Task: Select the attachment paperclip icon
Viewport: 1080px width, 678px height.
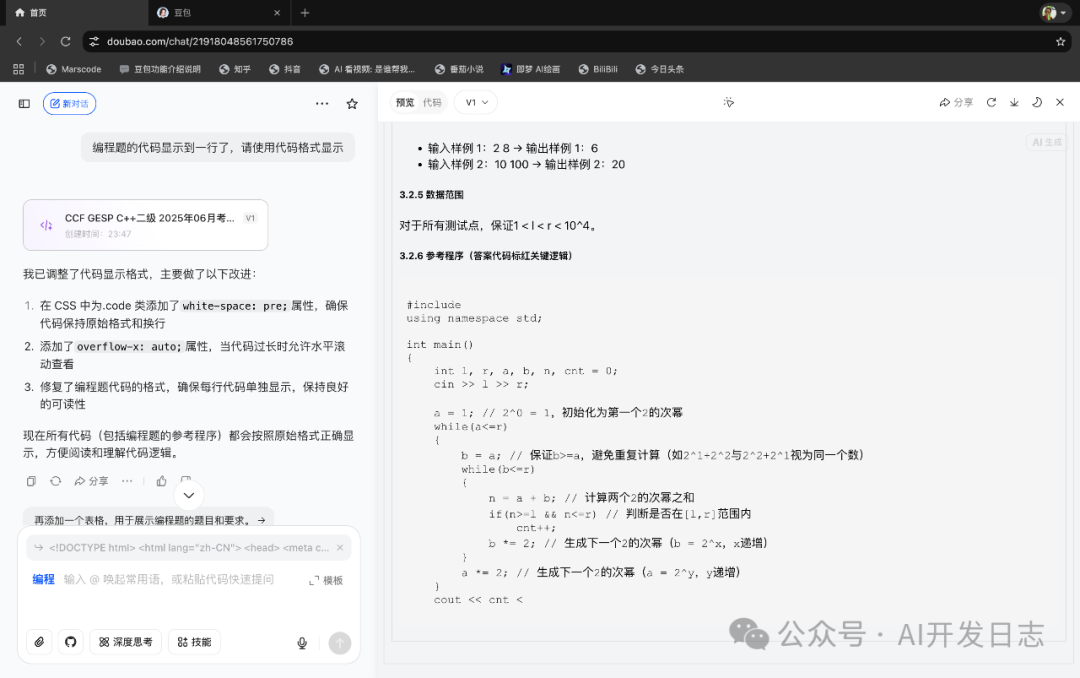Action: tap(37, 642)
